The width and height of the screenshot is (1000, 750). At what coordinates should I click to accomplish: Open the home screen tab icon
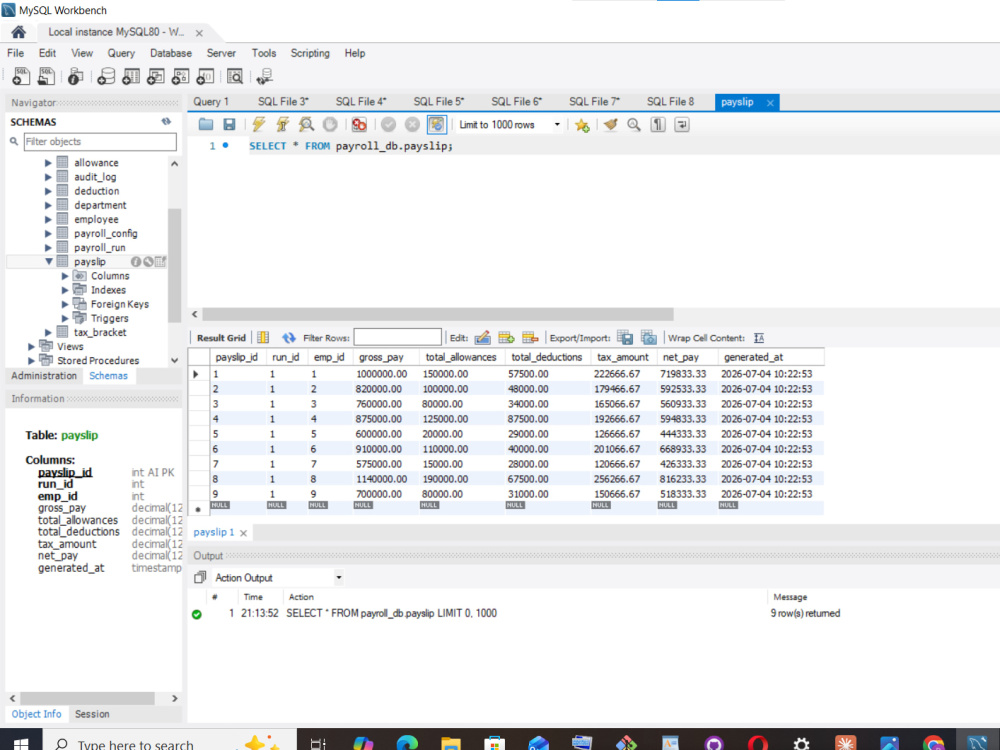coord(18,32)
